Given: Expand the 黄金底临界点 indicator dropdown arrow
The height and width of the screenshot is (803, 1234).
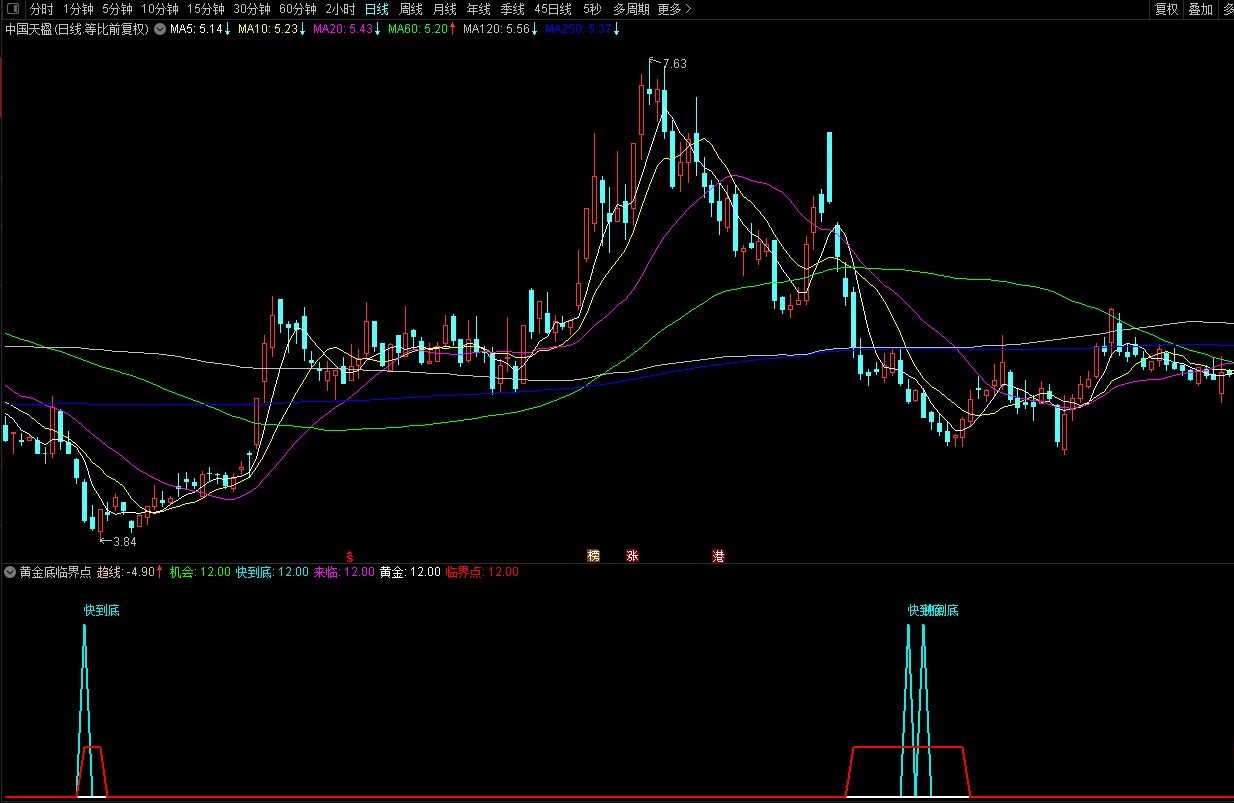Looking at the screenshot, I should click(x=10, y=572).
